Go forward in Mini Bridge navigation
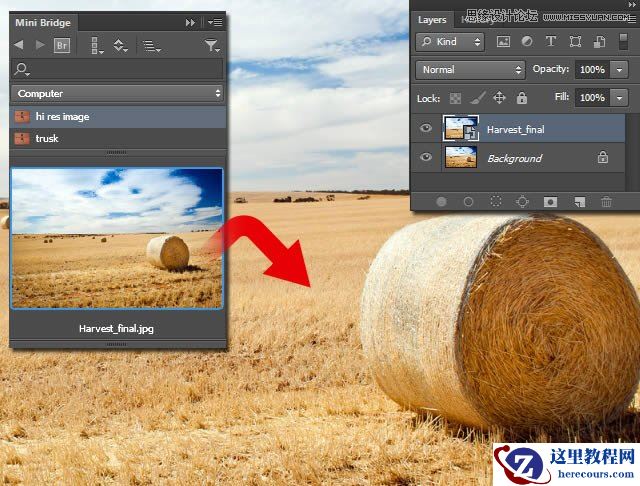This screenshot has width=640, height=486. [40, 44]
